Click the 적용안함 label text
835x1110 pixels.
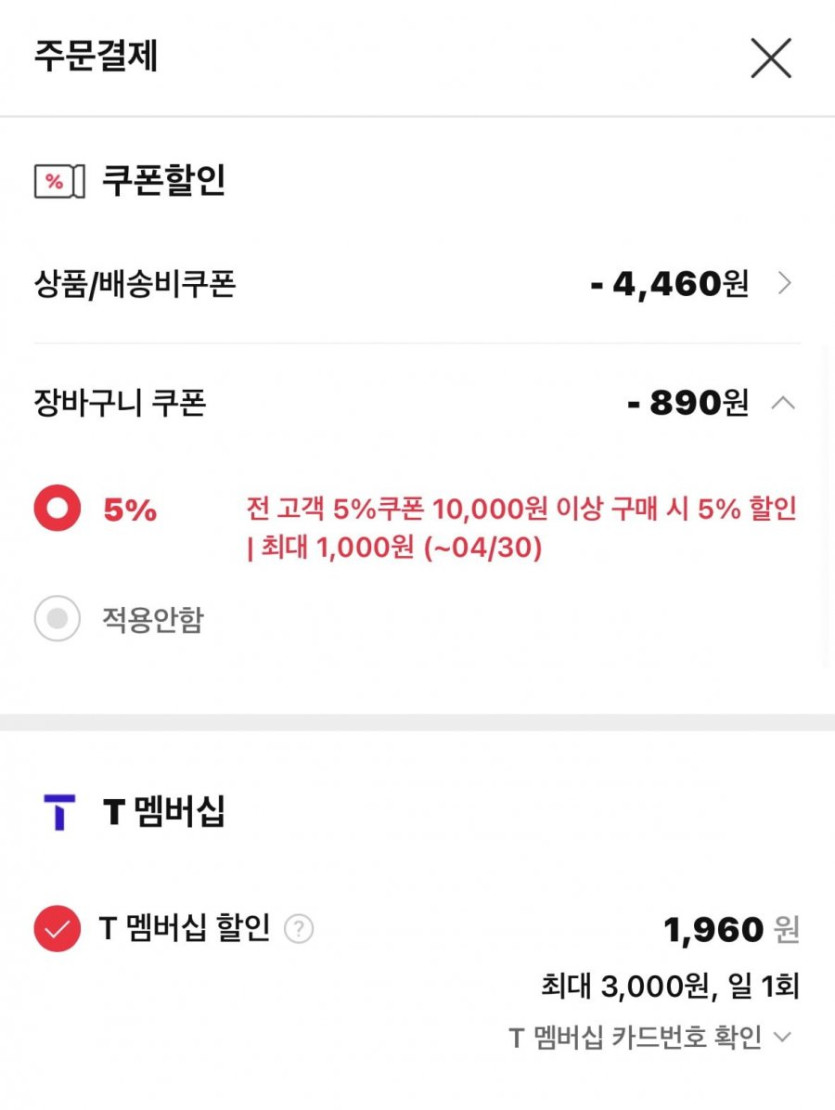[x=152, y=620]
